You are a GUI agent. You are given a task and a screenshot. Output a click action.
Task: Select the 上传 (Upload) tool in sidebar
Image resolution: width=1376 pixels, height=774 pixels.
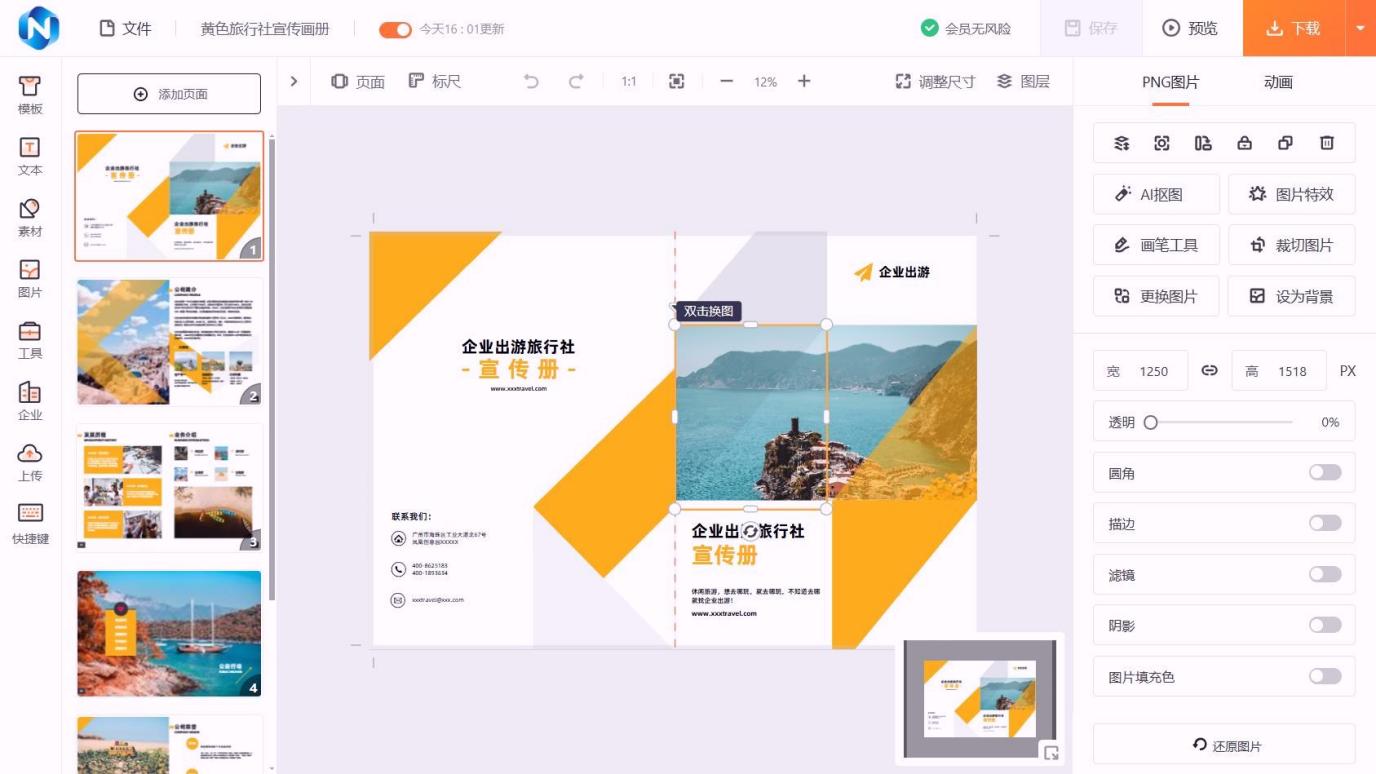tap(29, 463)
